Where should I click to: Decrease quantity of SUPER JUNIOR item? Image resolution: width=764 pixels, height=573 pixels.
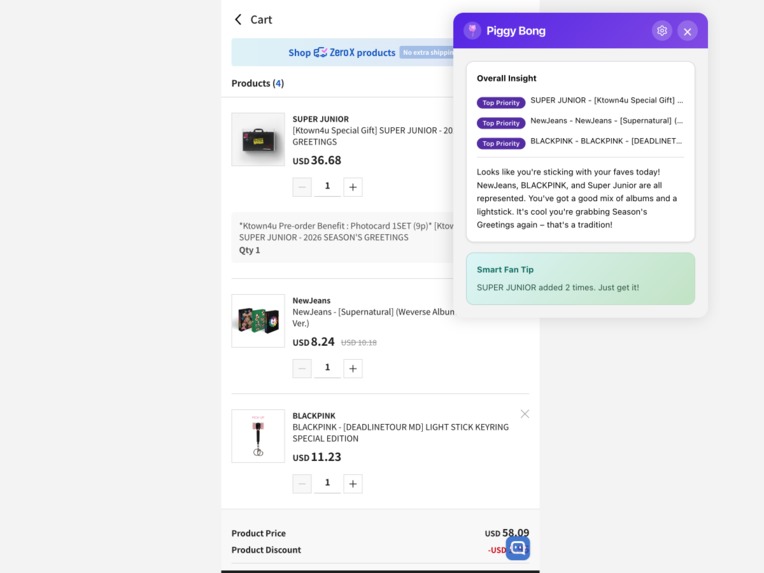point(302,187)
